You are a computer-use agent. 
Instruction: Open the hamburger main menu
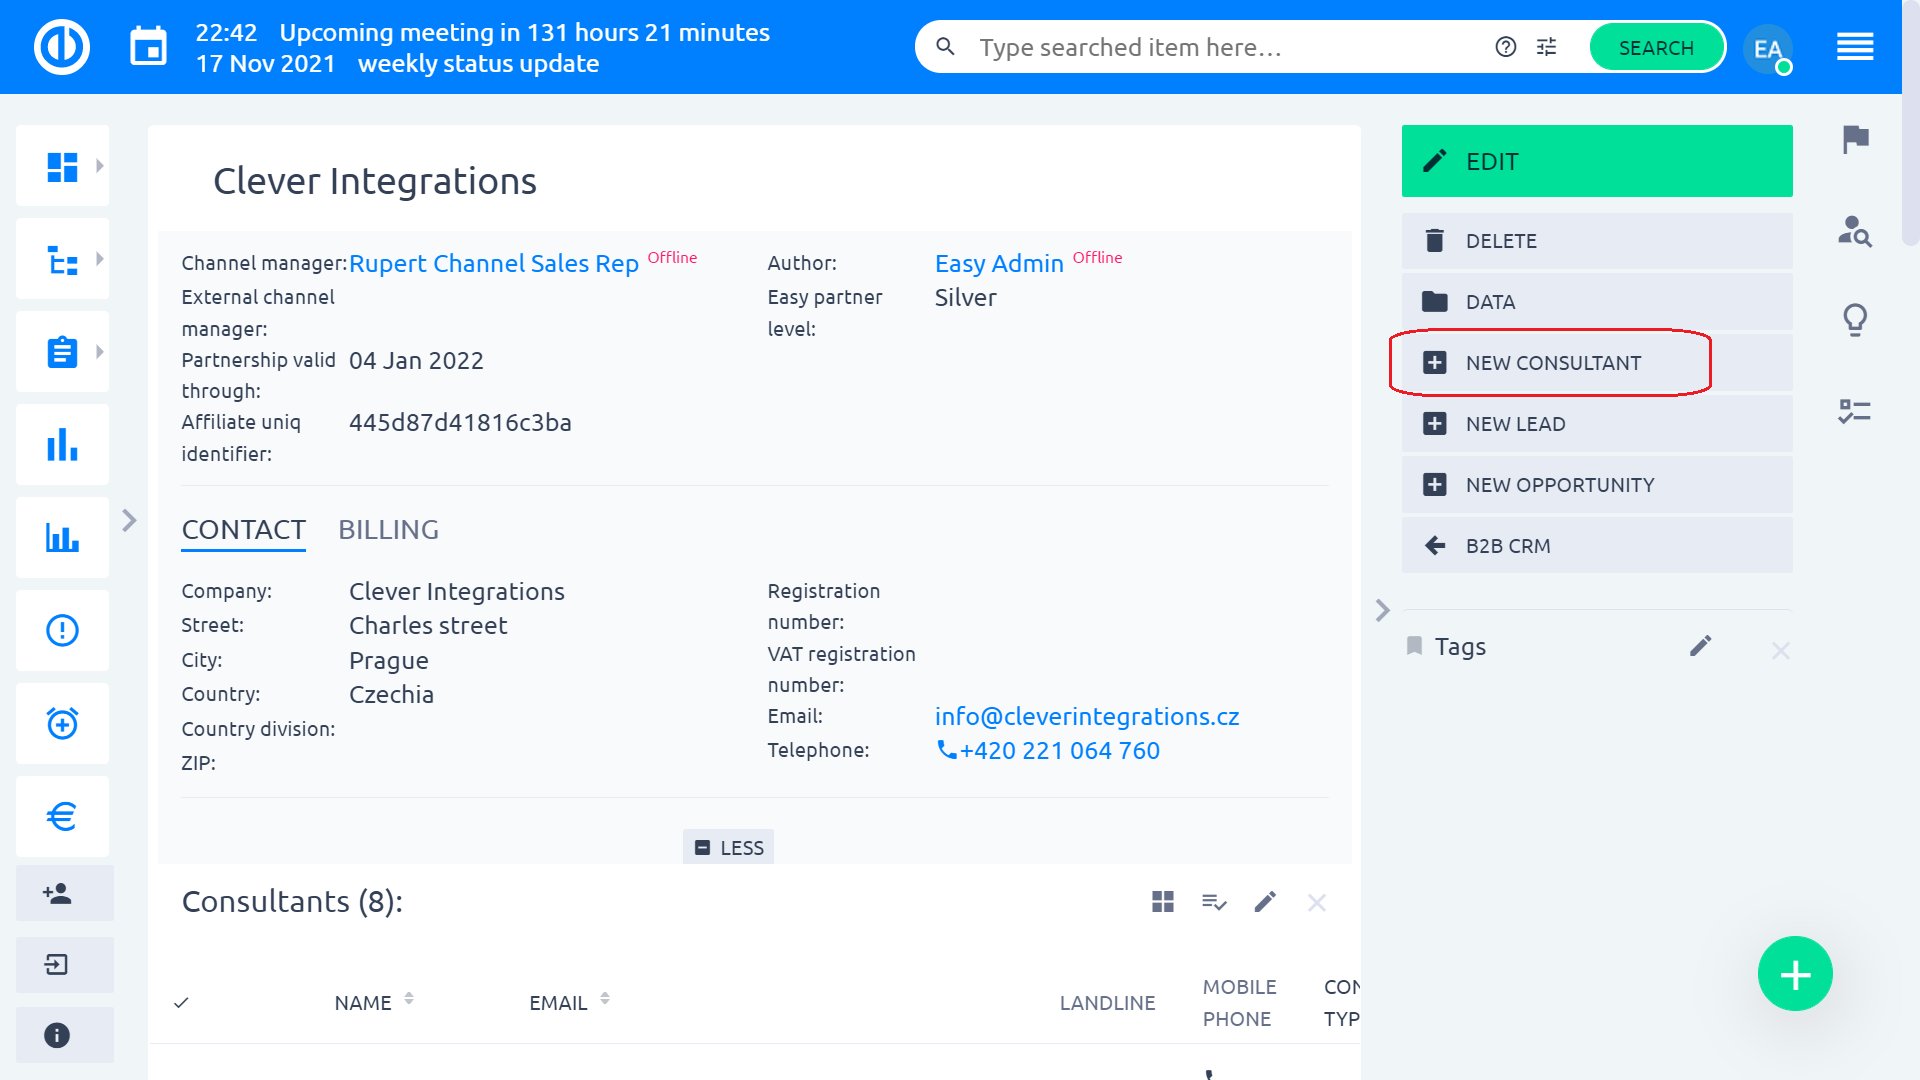[x=1855, y=47]
